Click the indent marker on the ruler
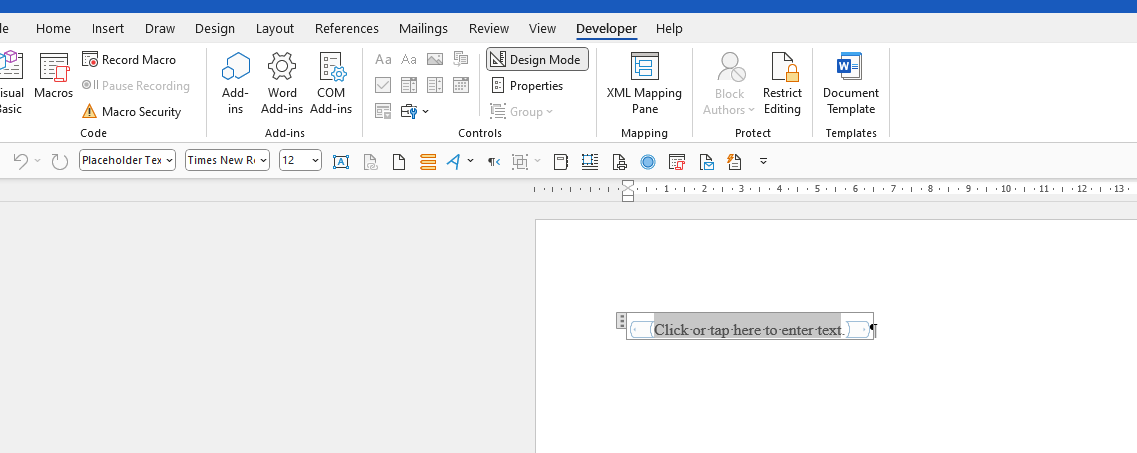This screenshot has height=453, width=1137. (x=628, y=191)
